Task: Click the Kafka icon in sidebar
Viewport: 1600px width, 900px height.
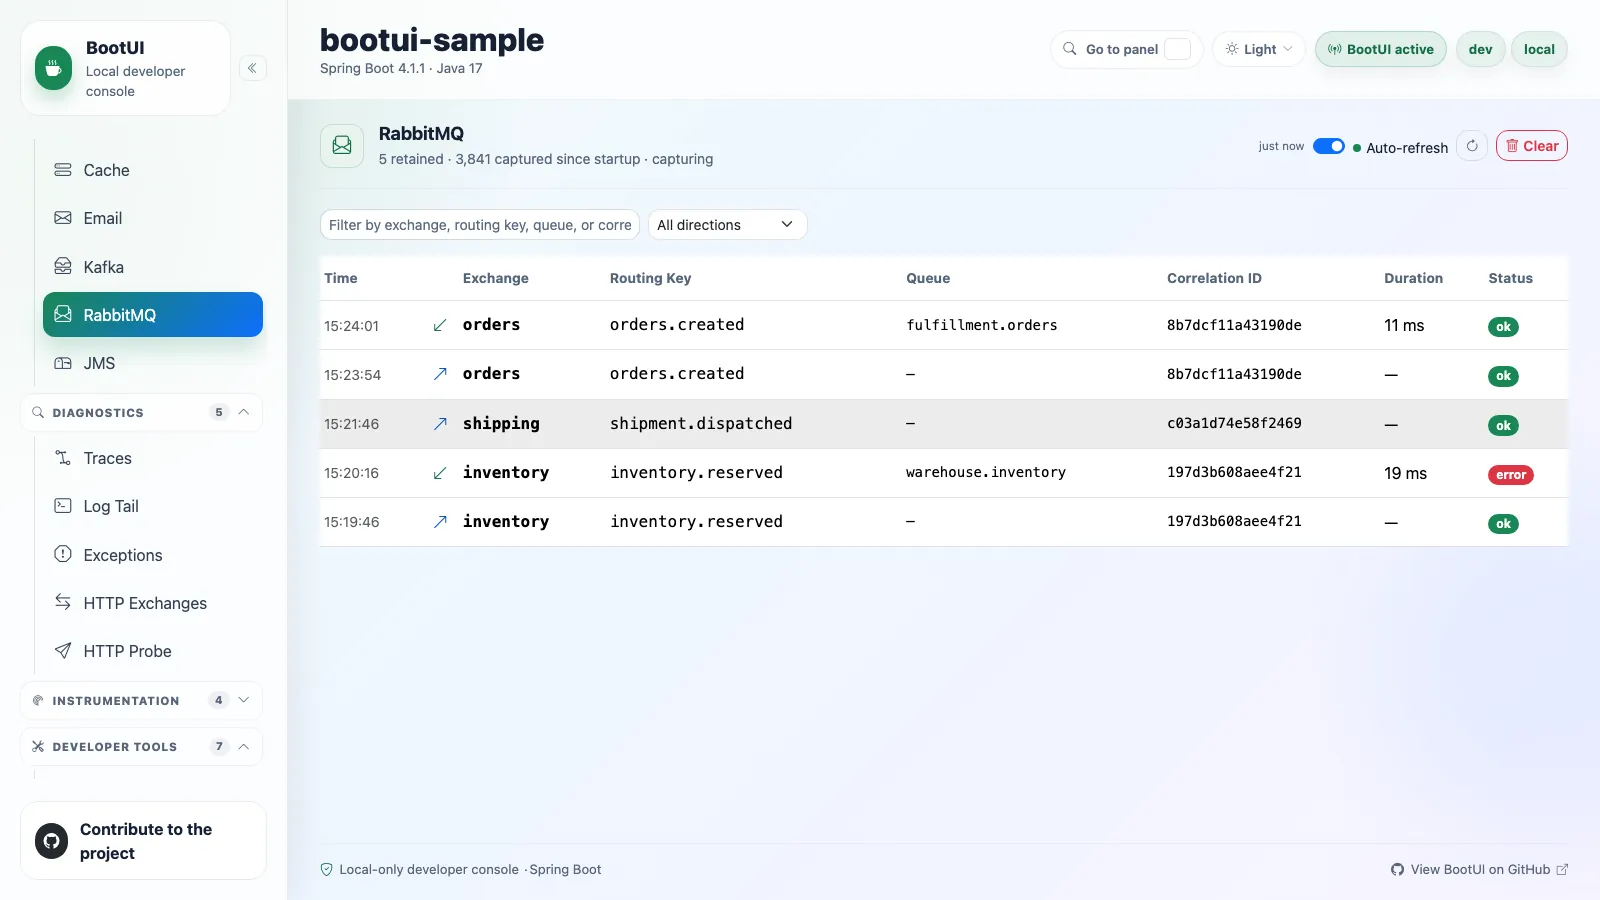Action: pyautogui.click(x=63, y=266)
